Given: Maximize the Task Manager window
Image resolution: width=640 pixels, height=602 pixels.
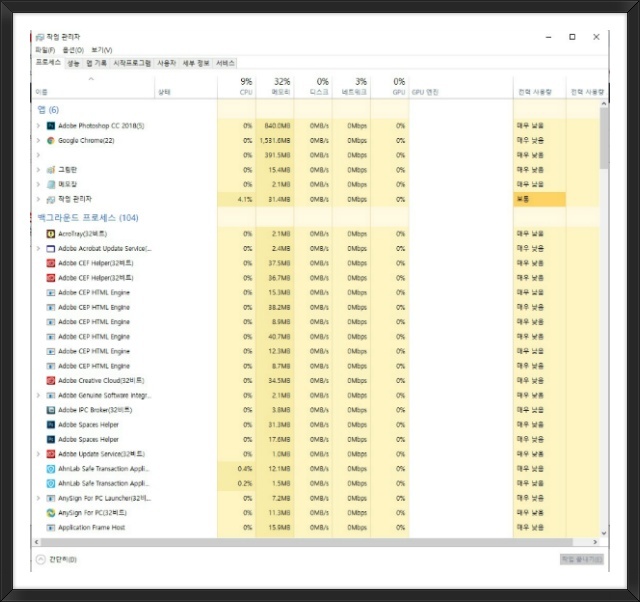Looking at the screenshot, I should pos(572,37).
